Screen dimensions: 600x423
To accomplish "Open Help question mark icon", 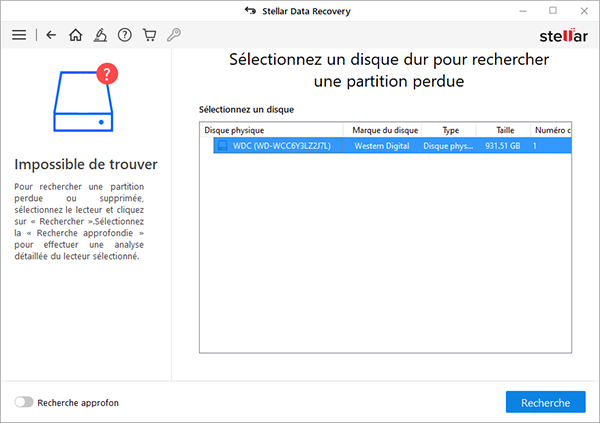I will click(x=125, y=35).
